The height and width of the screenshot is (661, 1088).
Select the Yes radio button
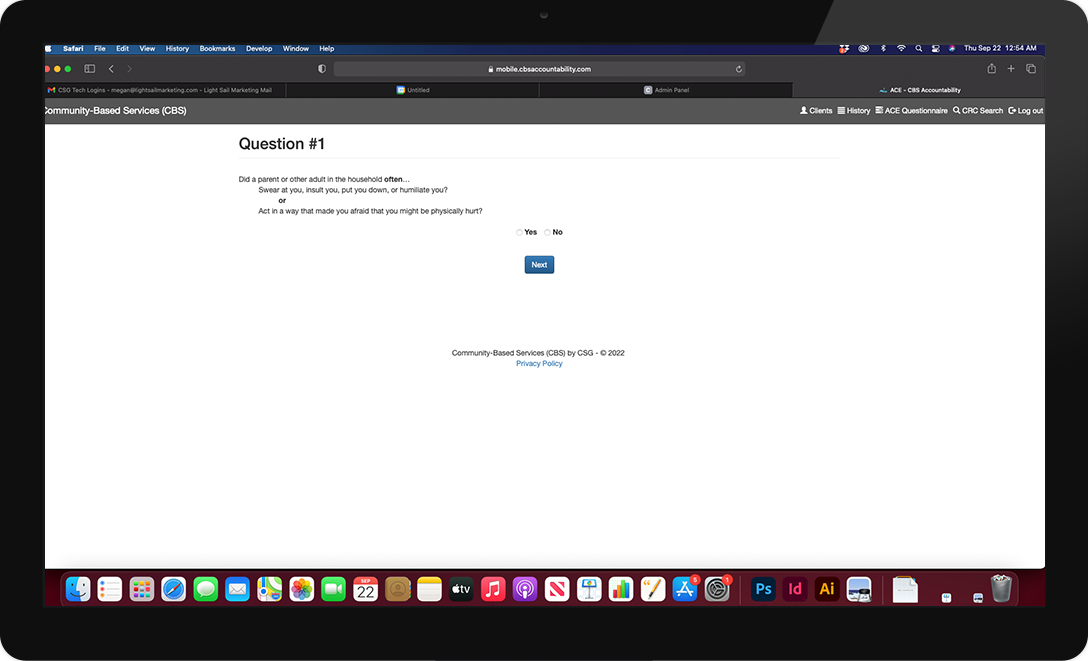coord(520,232)
